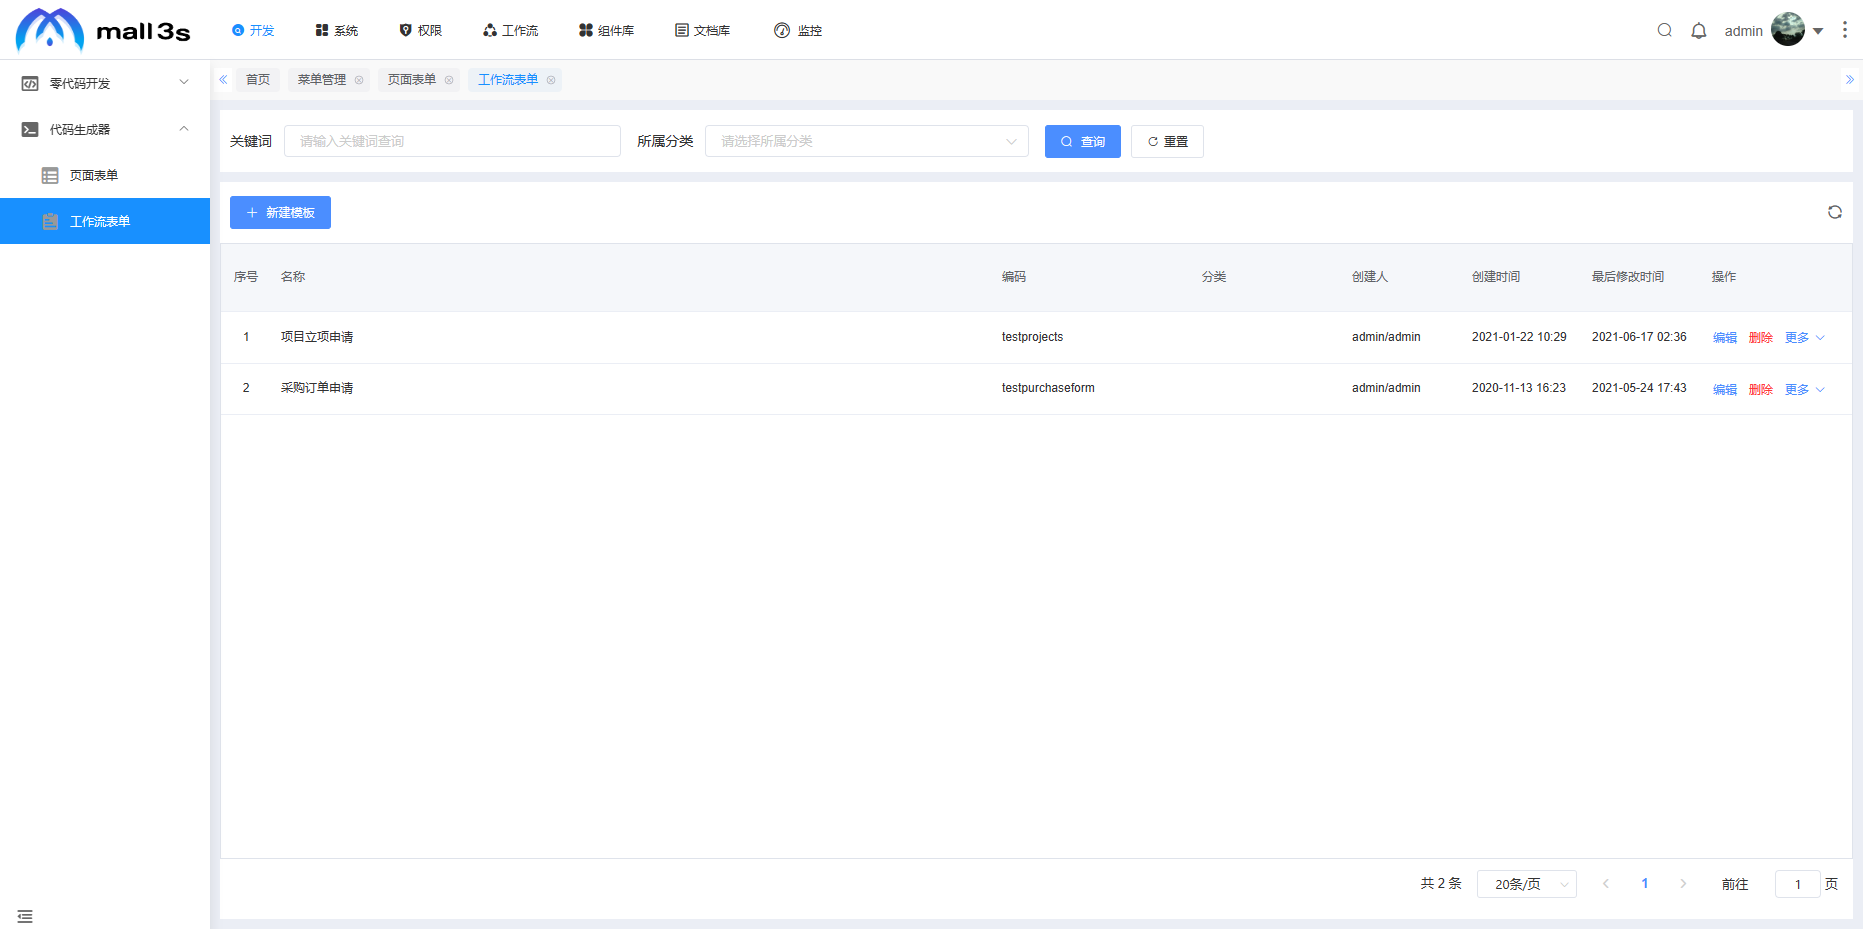Refresh the table with refresh icon

tap(1835, 212)
